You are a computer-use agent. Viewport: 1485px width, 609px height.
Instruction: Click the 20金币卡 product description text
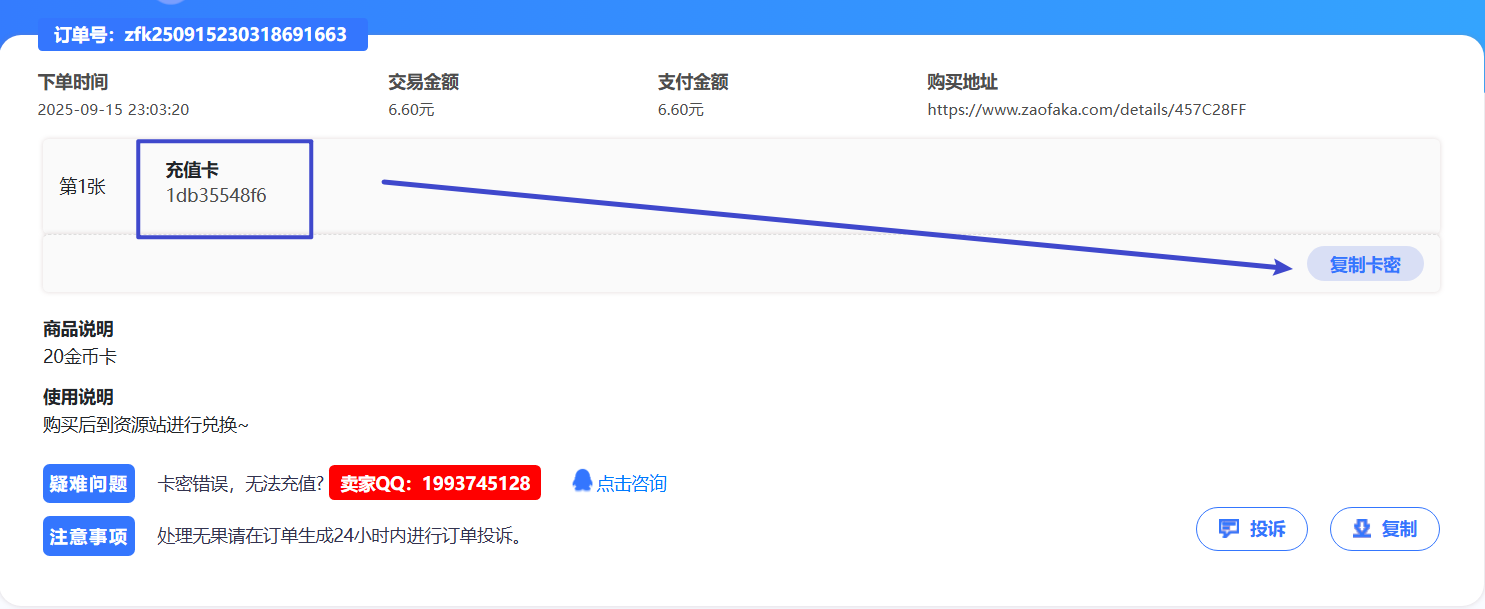[80, 357]
